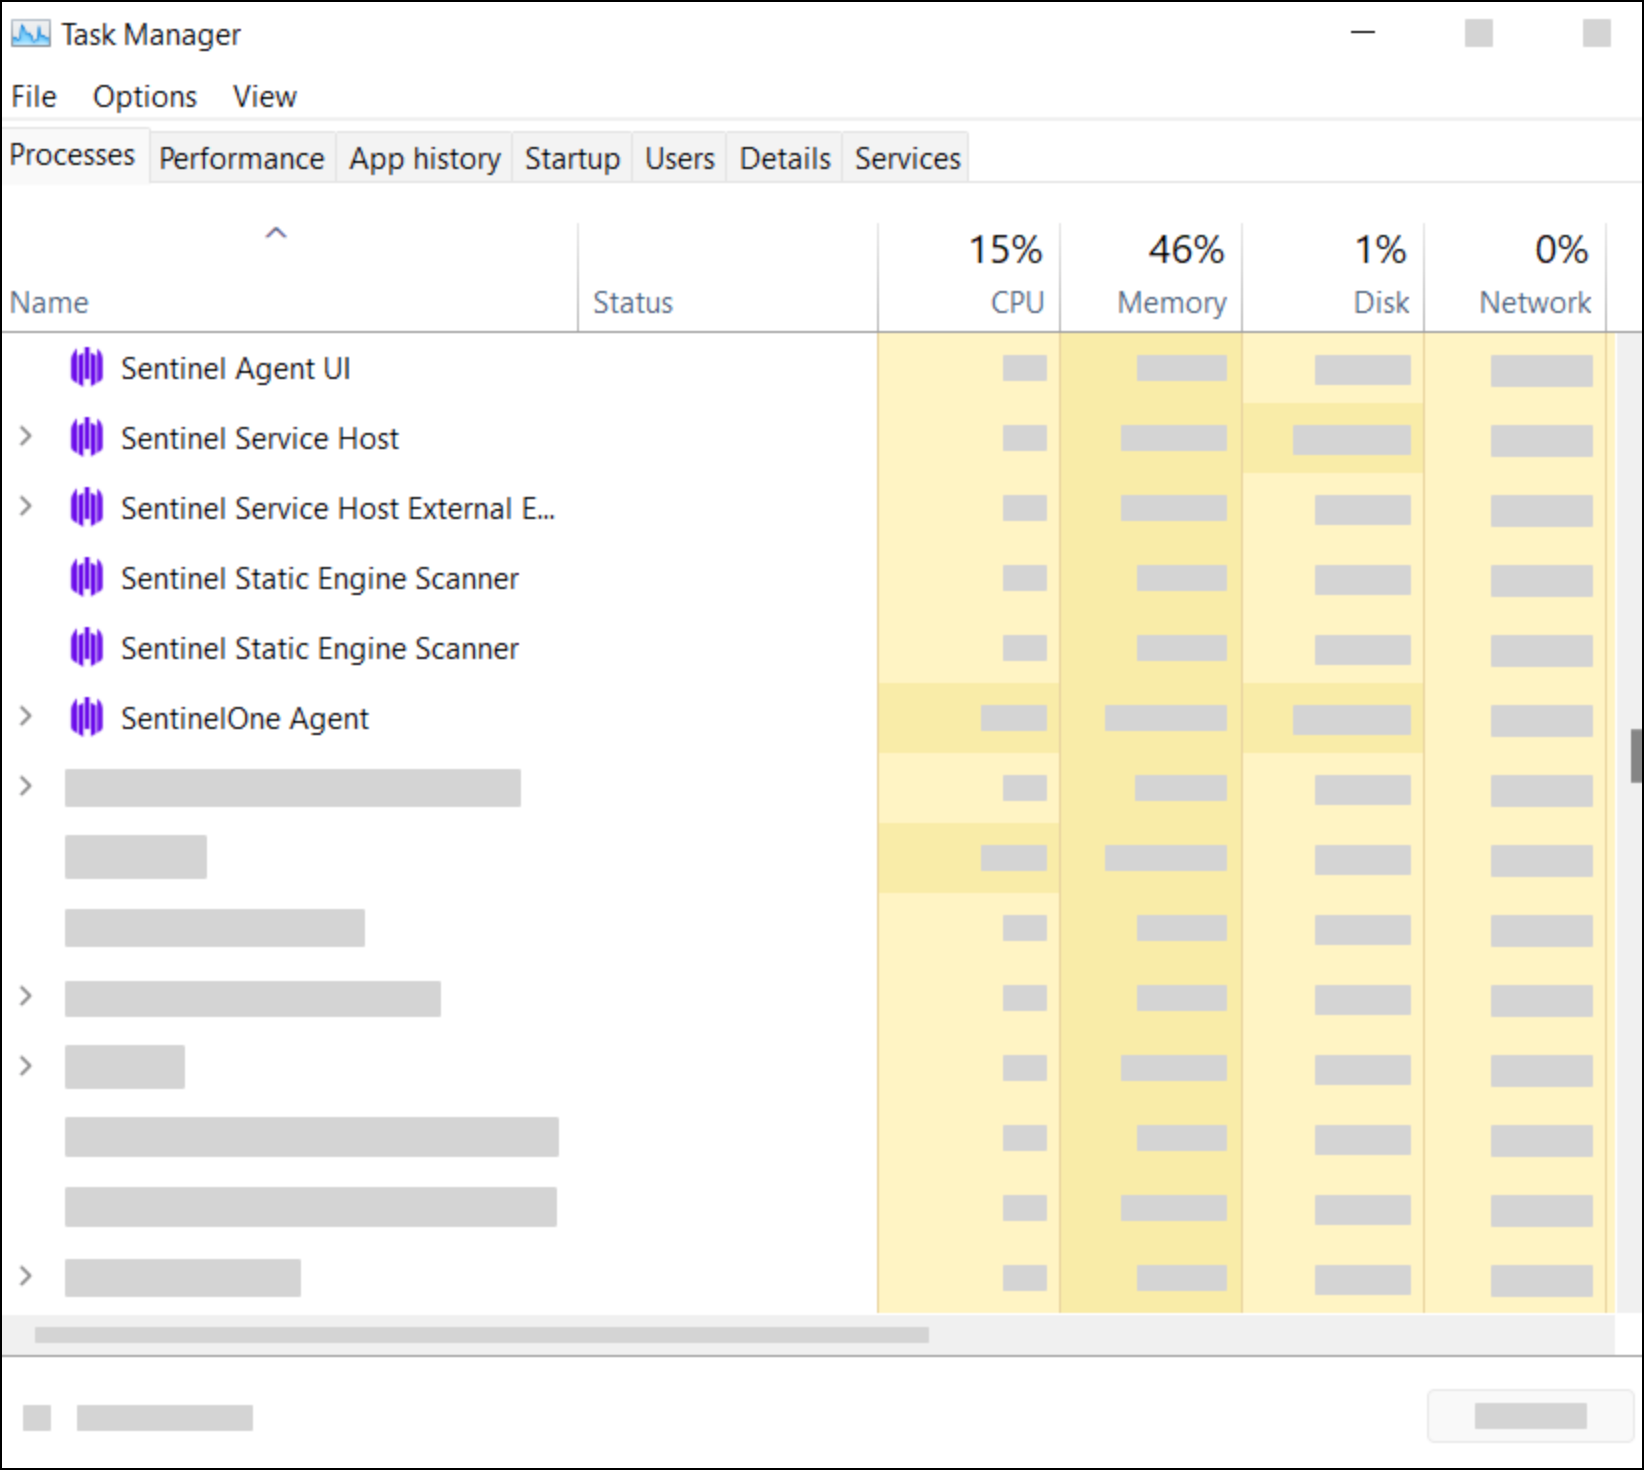This screenshot has height=1470, width=1644.
Task: Open the Details tab
Action: click(785, 159)
